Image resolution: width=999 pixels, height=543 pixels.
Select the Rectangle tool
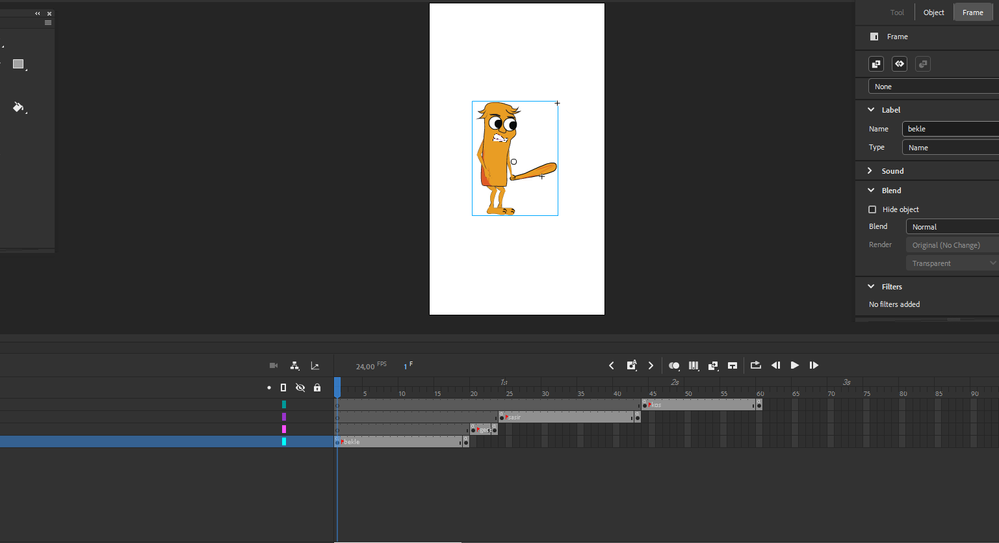tap(18, 64)
